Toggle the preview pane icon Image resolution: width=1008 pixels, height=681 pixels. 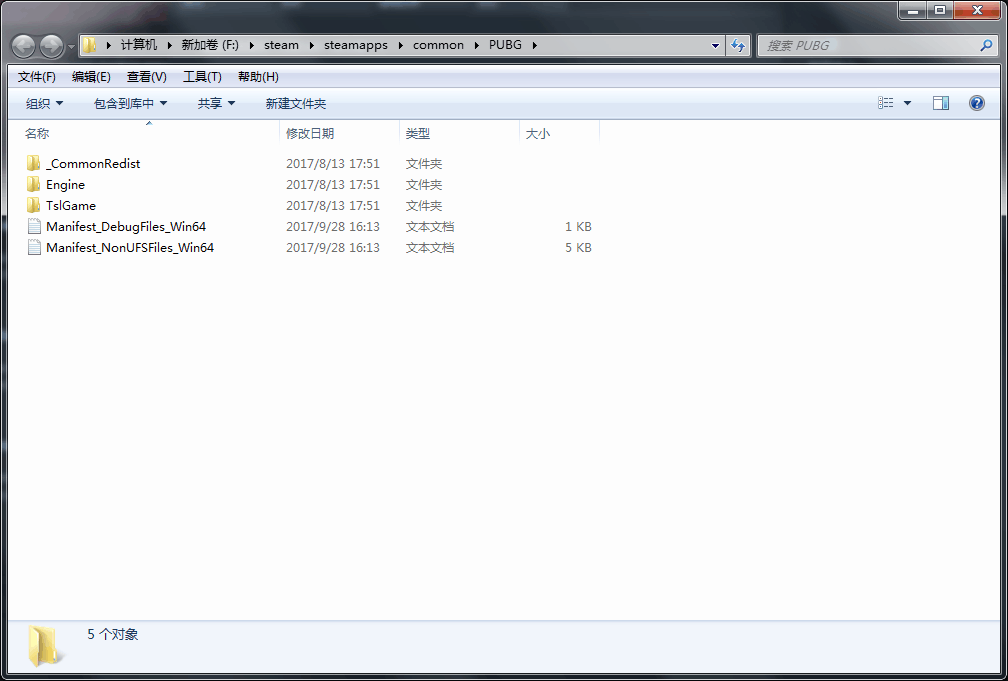(940, 103)
